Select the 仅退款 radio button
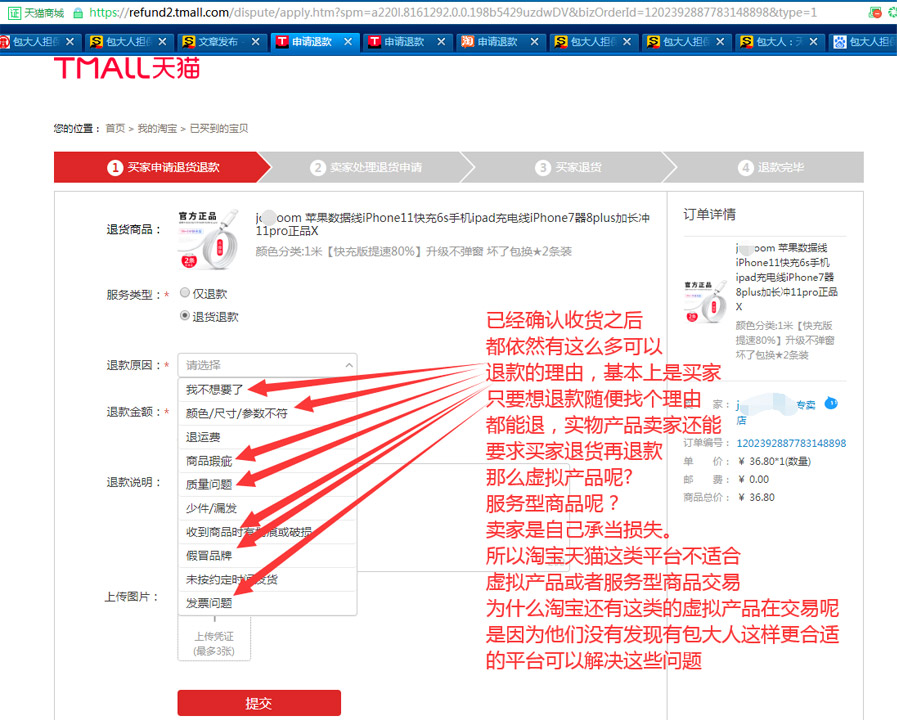 click(184, 294)
